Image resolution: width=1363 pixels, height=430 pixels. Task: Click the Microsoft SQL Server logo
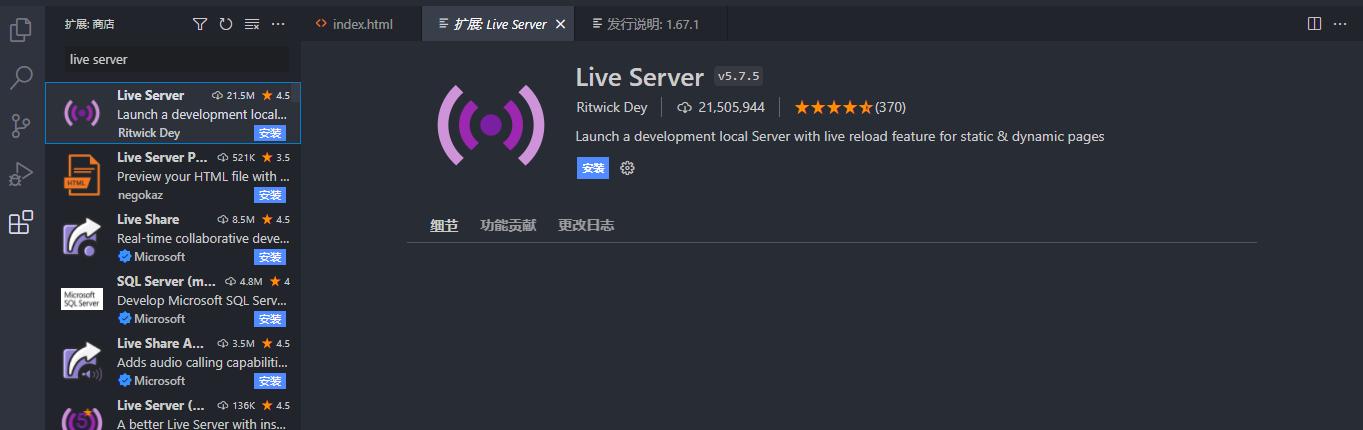click(x=82, y=299)
